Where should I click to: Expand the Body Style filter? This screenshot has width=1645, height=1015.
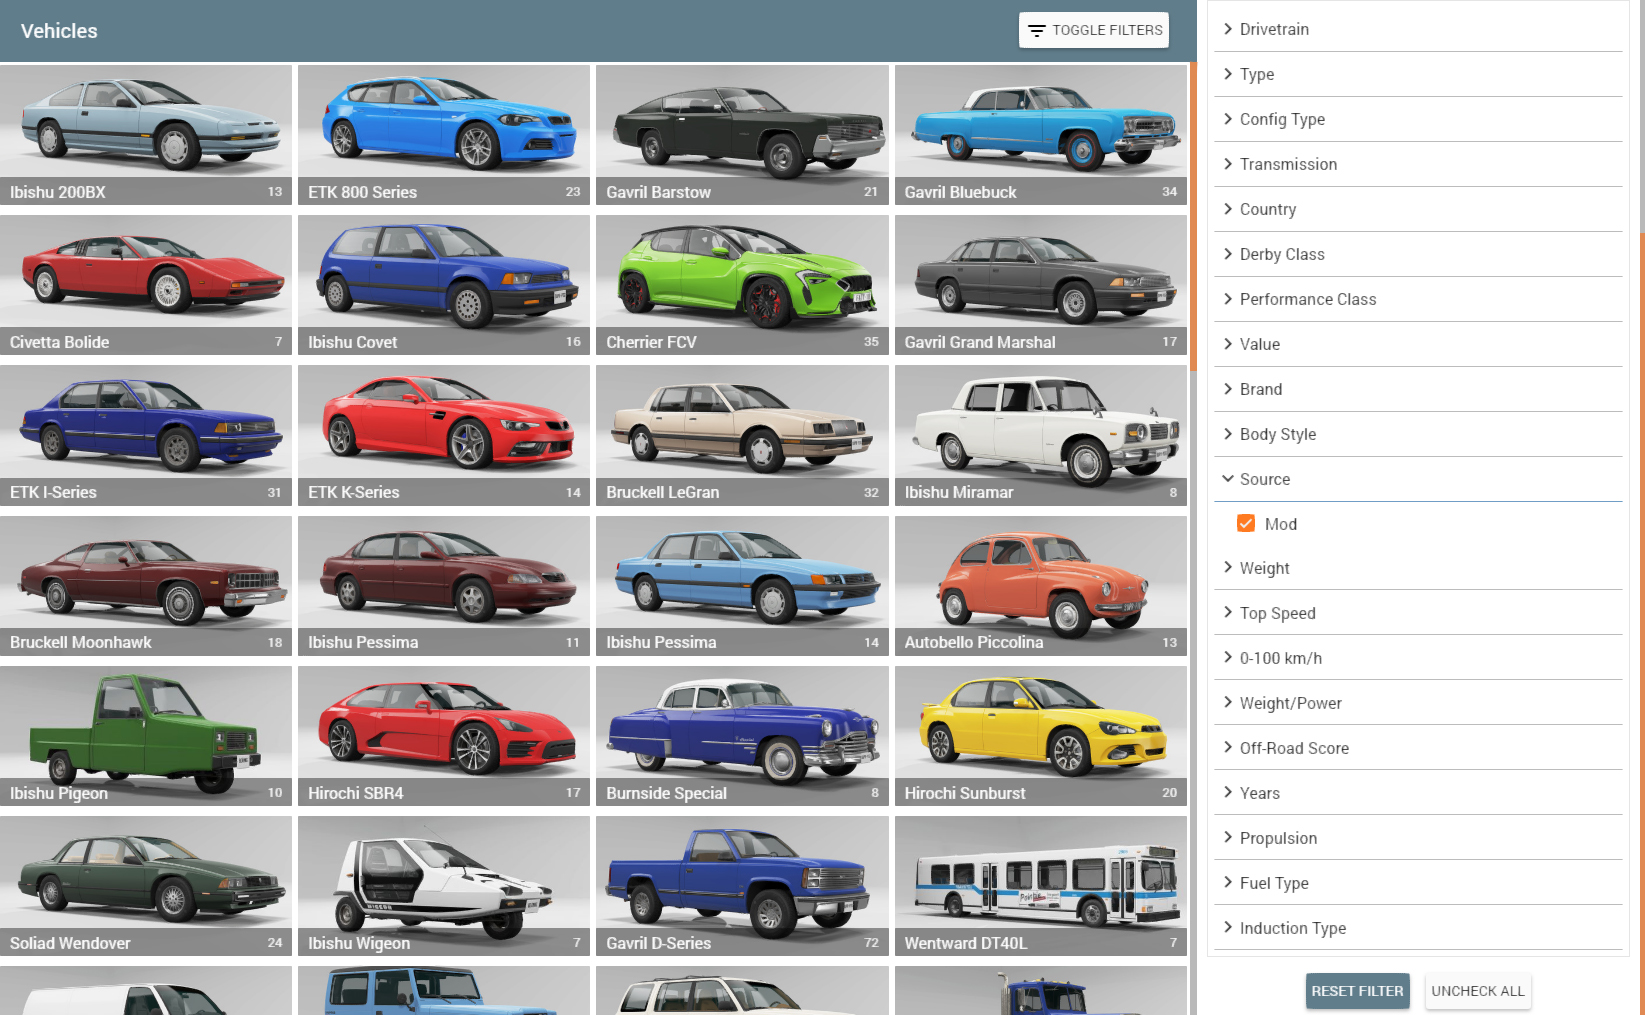coord(1418,434)
